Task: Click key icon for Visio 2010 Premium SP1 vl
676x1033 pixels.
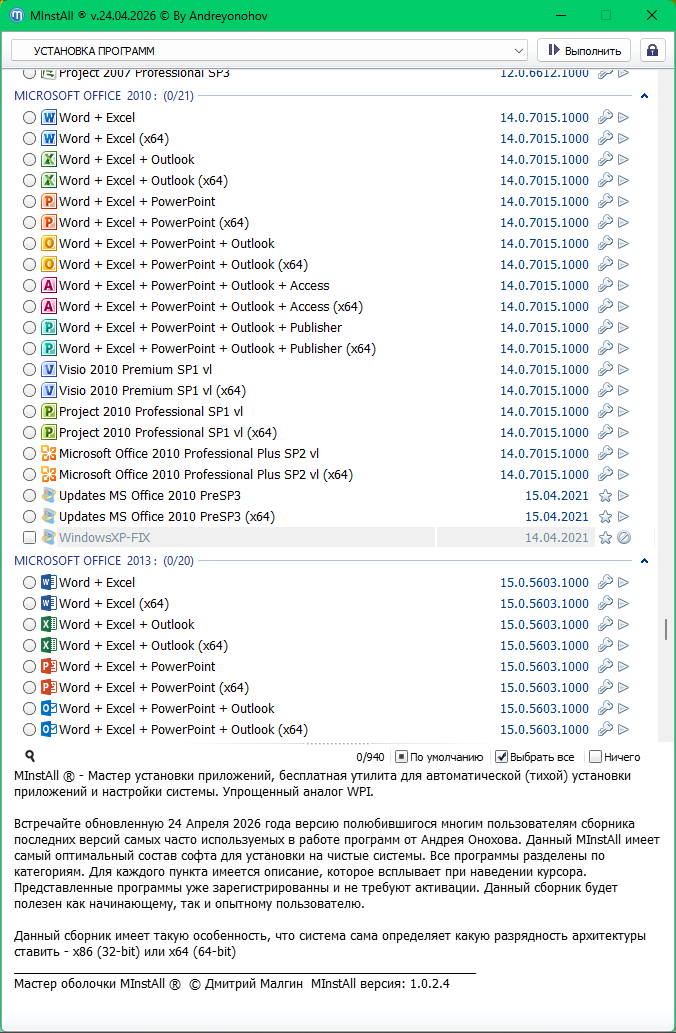Action: pyautogui.click(x=605, y=370)
